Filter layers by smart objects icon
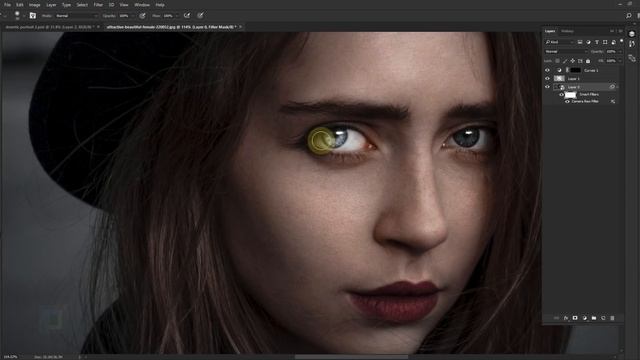The image size is (640, 360). pos(613,42)
